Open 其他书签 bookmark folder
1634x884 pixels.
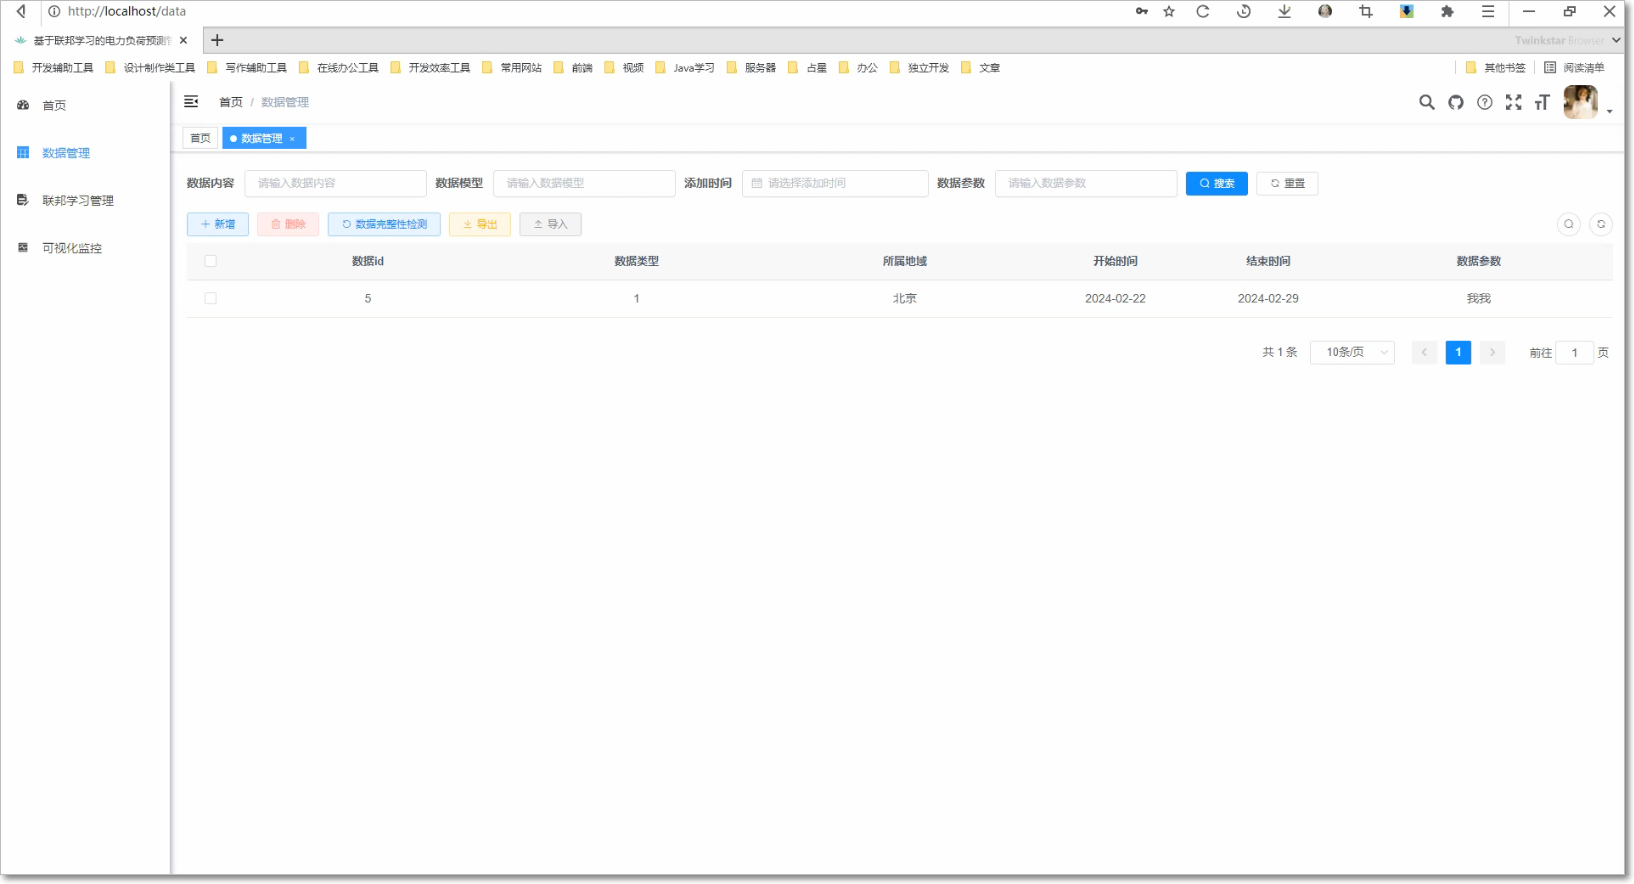(x=1496, y=68)
